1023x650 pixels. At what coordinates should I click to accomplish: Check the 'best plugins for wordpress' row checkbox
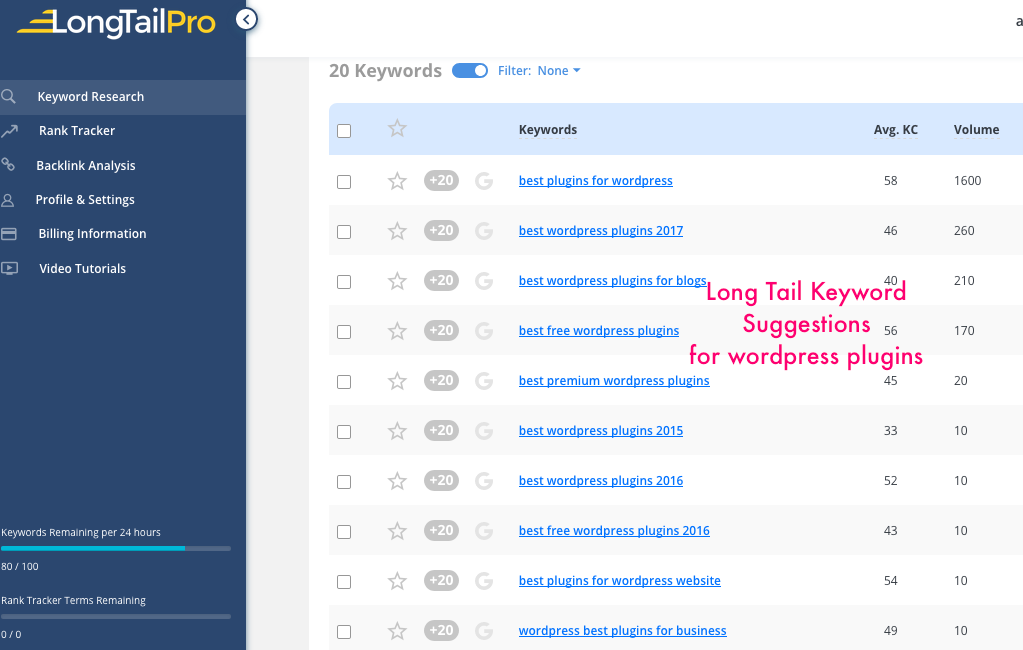tap(344, 182)
